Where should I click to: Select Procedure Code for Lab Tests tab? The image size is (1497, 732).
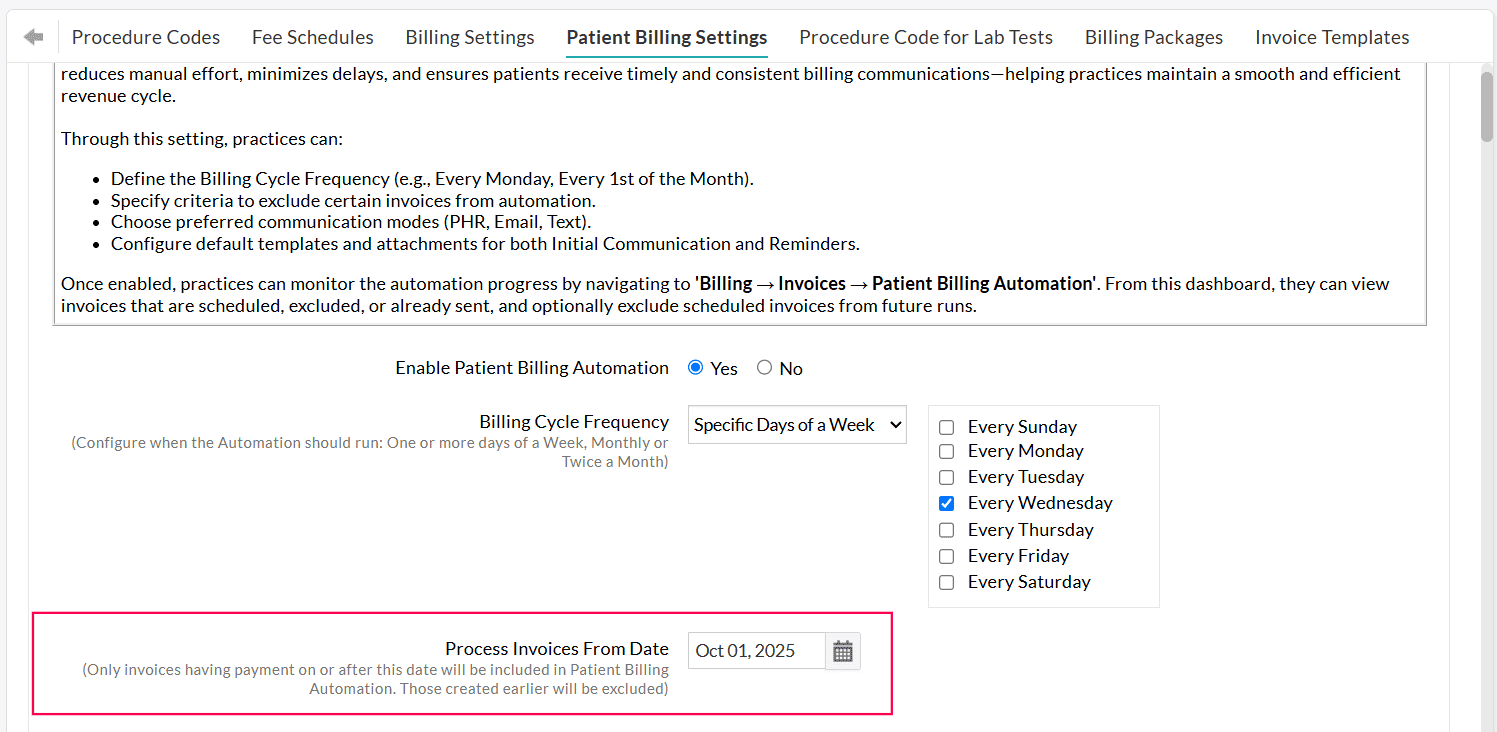pyautogui.click(x=925, y=37)
